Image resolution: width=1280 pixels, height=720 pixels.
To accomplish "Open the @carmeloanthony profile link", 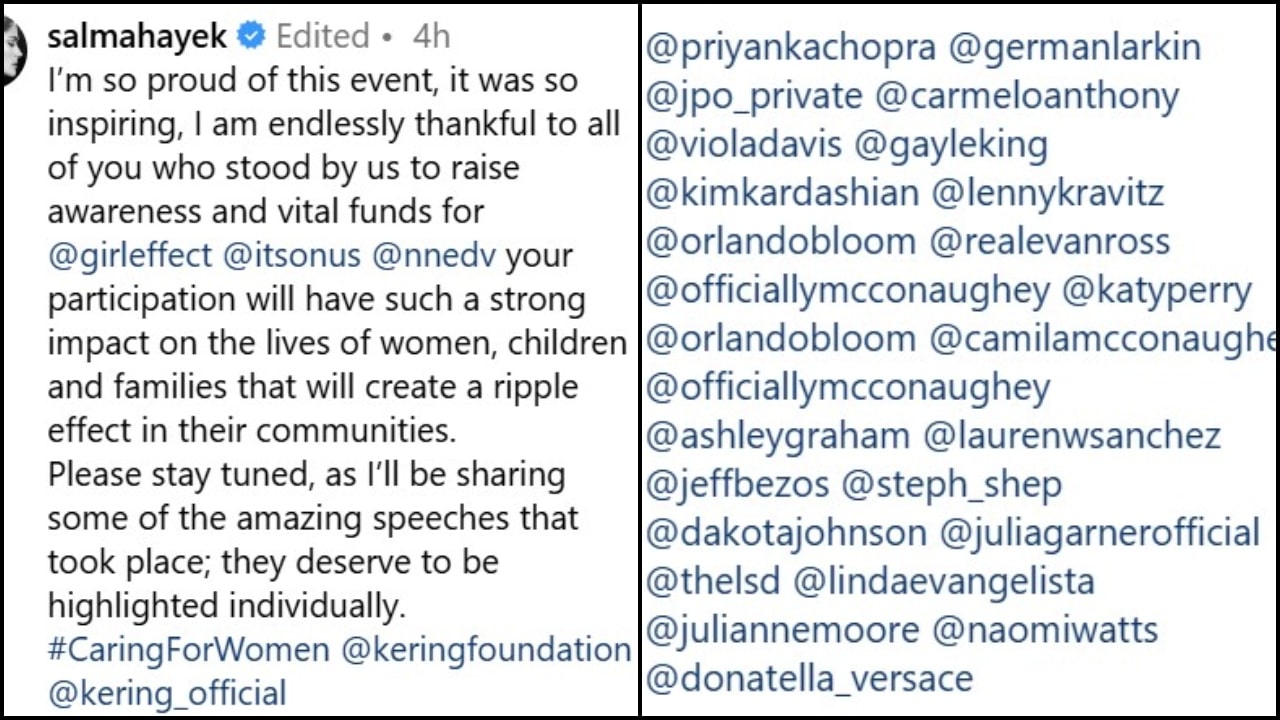I will click(x=1027, y=97).
